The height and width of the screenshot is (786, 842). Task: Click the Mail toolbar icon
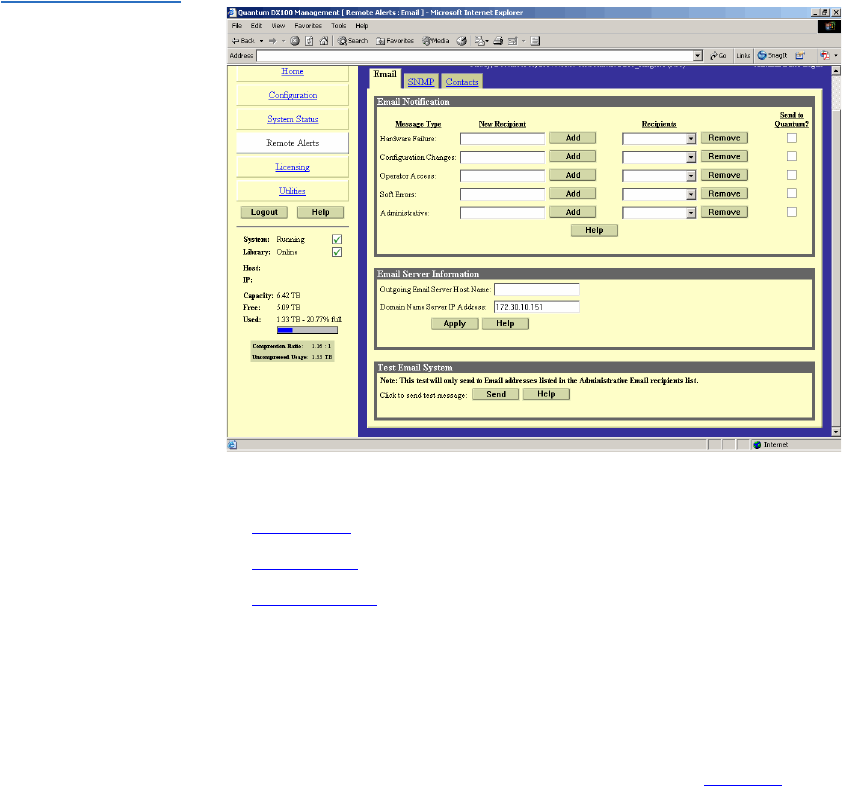click(480, 41)
